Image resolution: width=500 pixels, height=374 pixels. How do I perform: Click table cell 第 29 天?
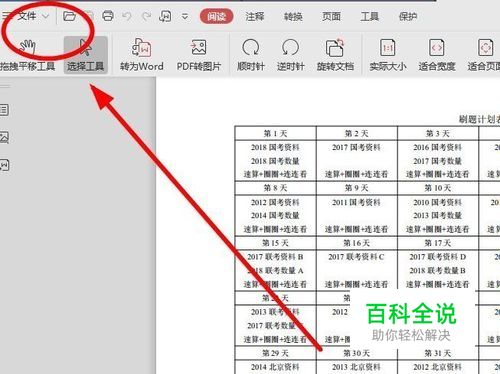pyautogui.click(x=275, y=353)
